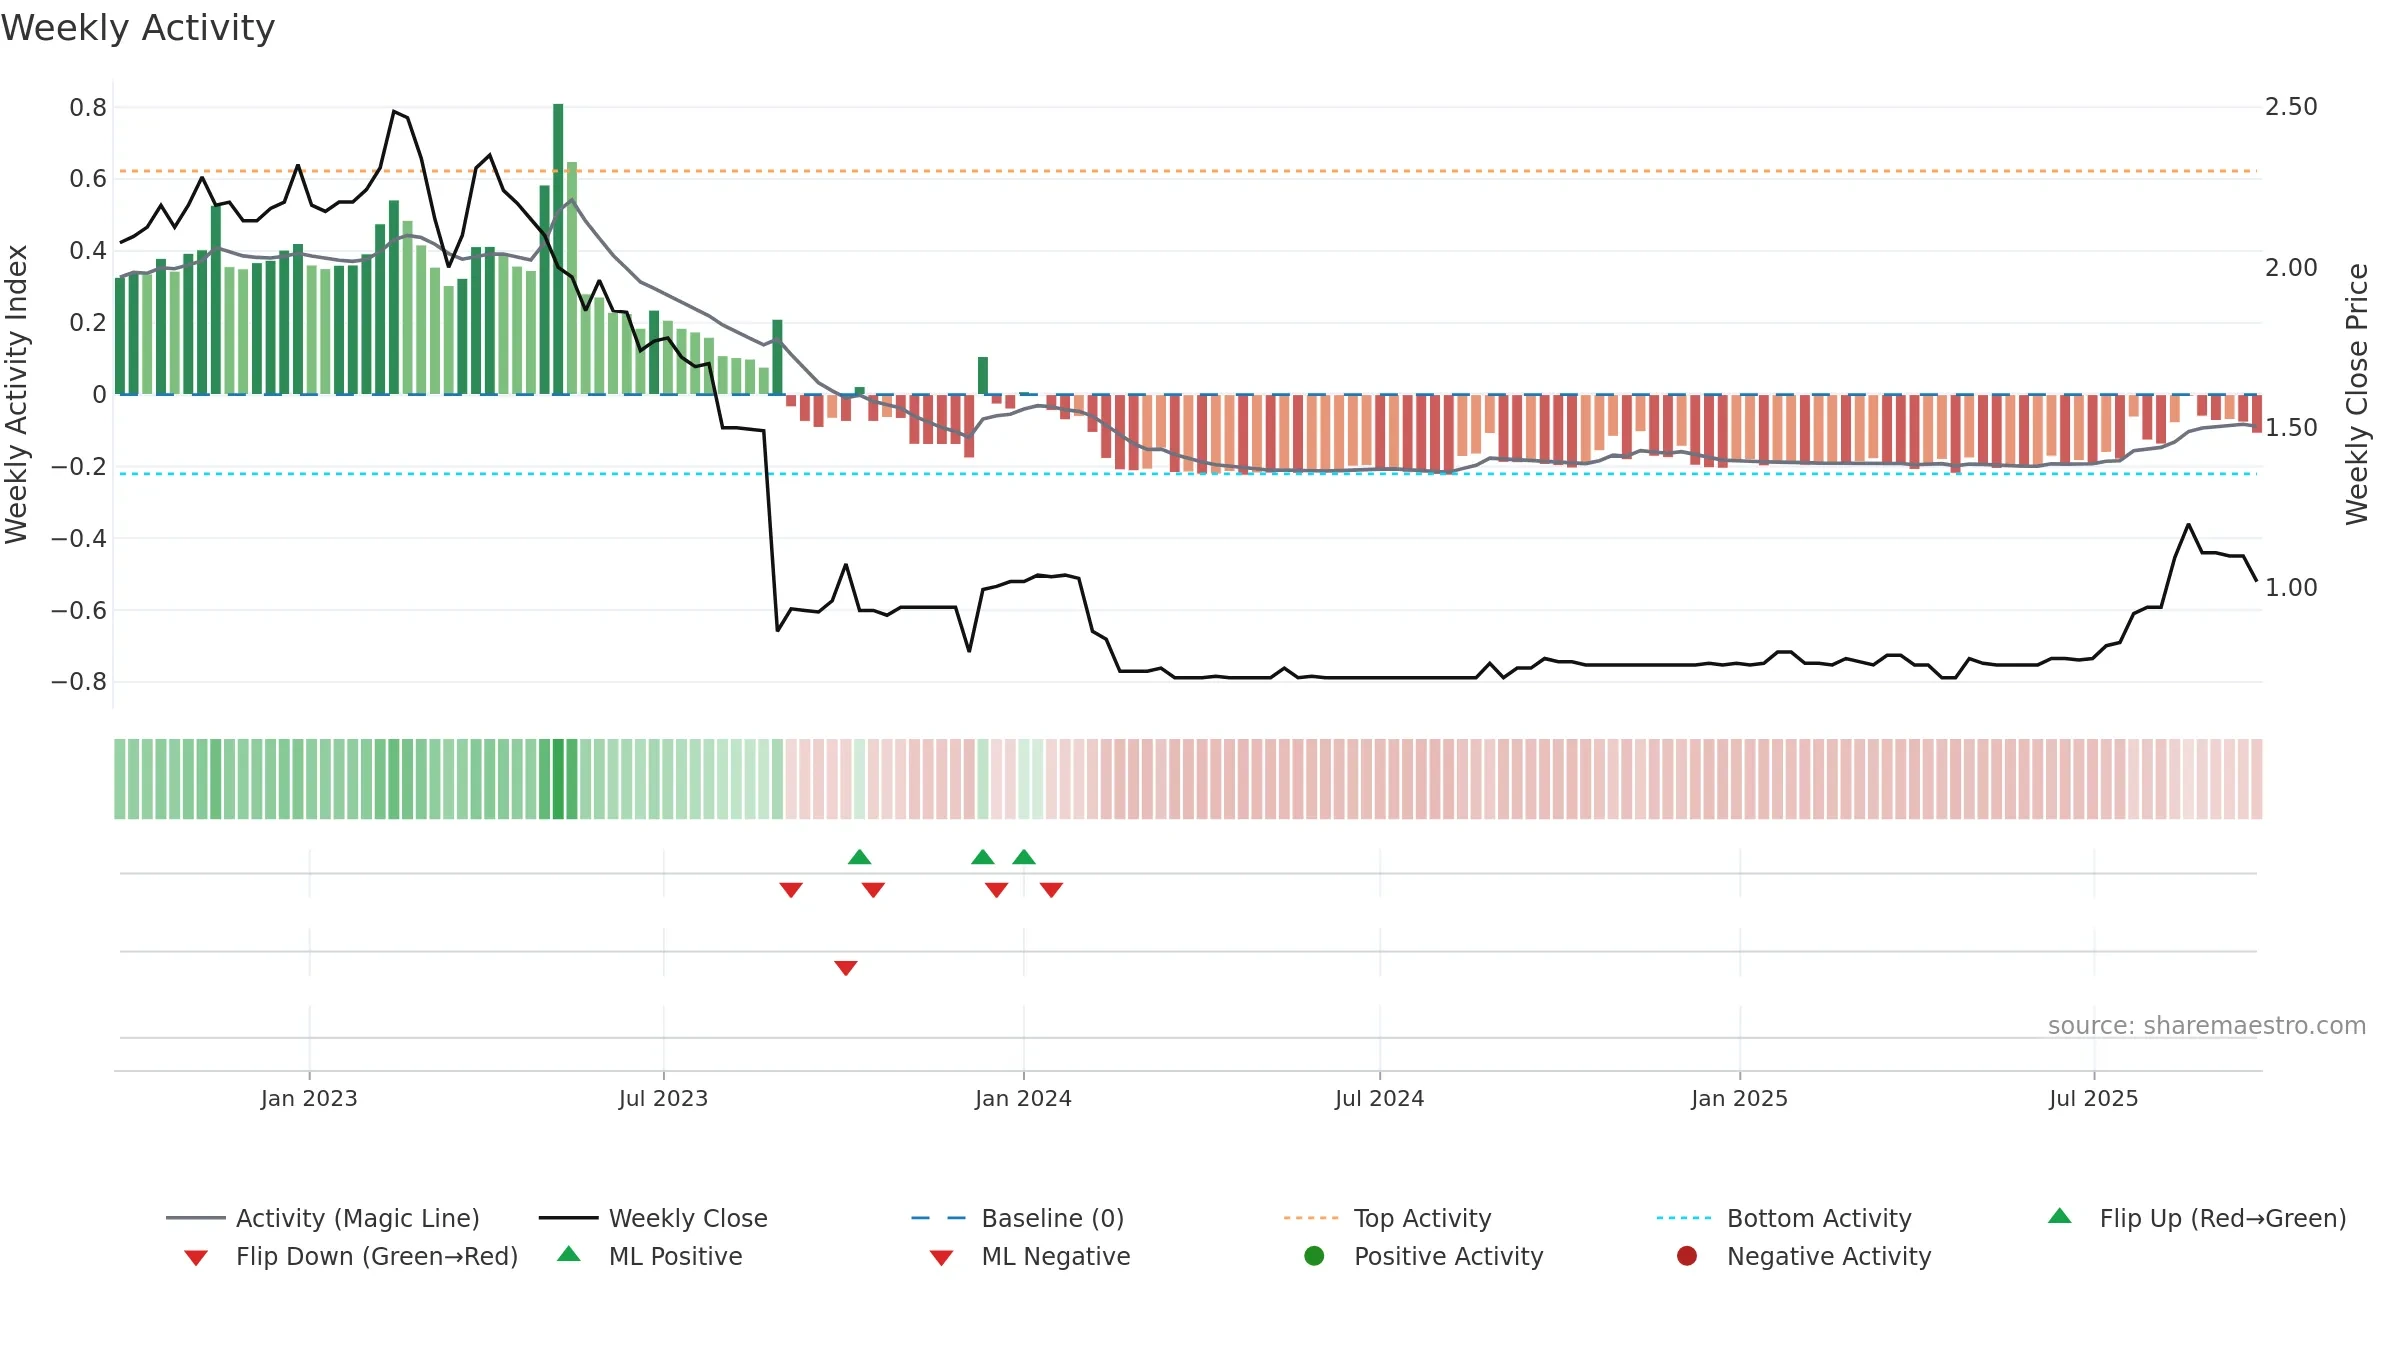
Task: Click the red ML Negative legend triangle
Action: click(941, 1258)
